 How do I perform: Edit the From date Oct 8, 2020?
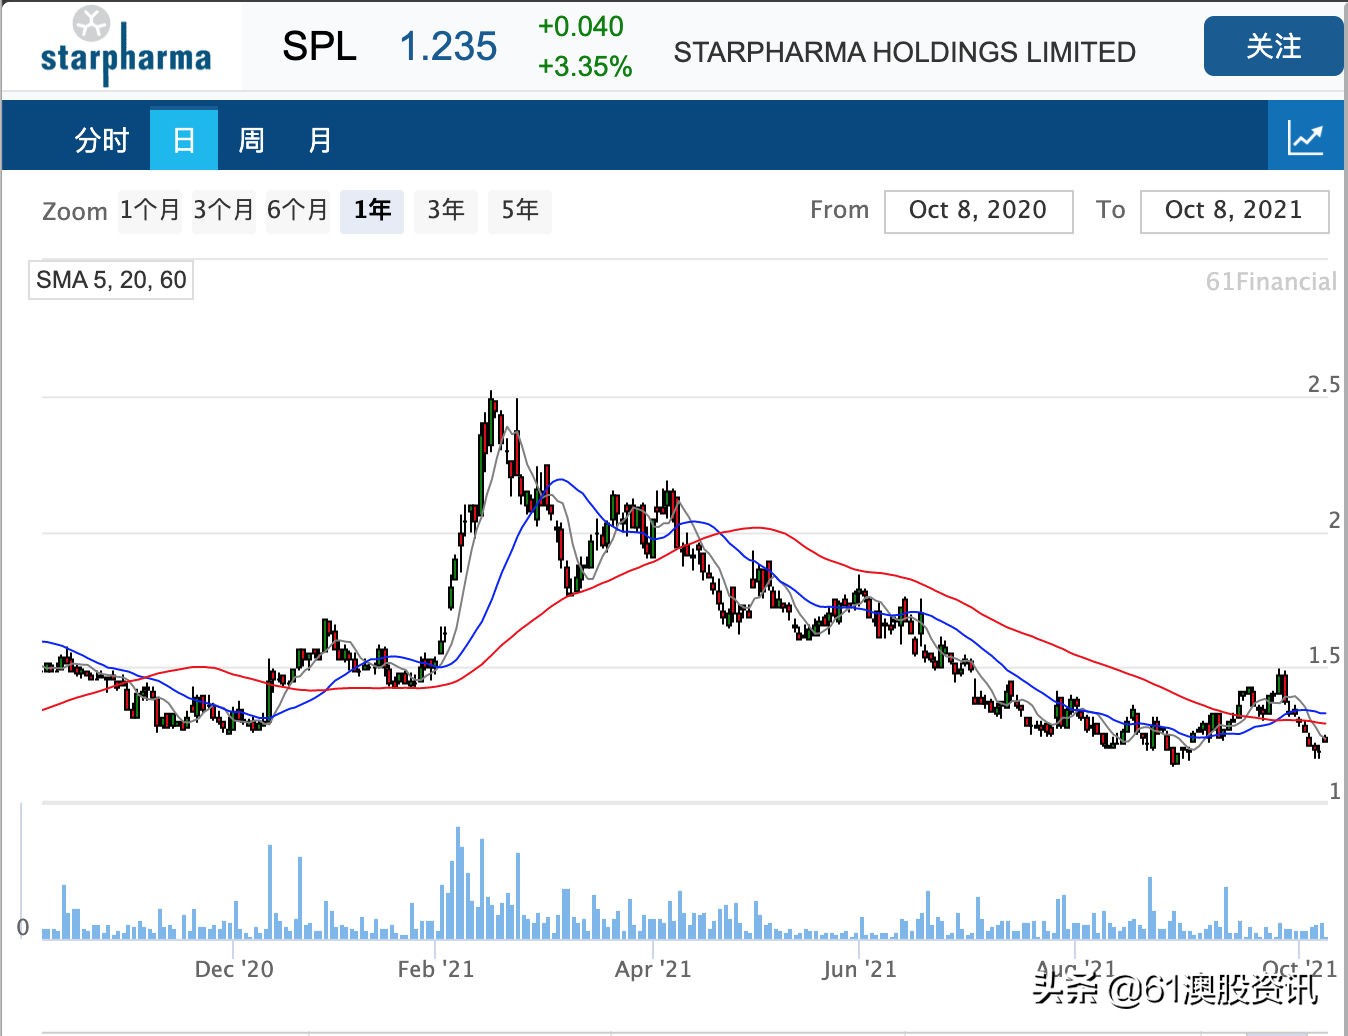pyautogui.click(x=978, y=211)
